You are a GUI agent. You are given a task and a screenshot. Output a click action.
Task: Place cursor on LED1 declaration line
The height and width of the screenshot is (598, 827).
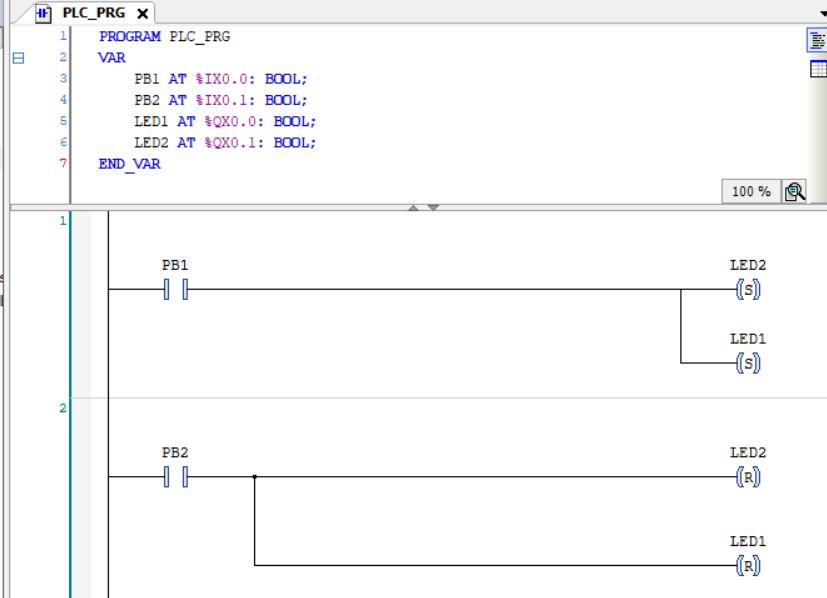click(x=224, y=121)
